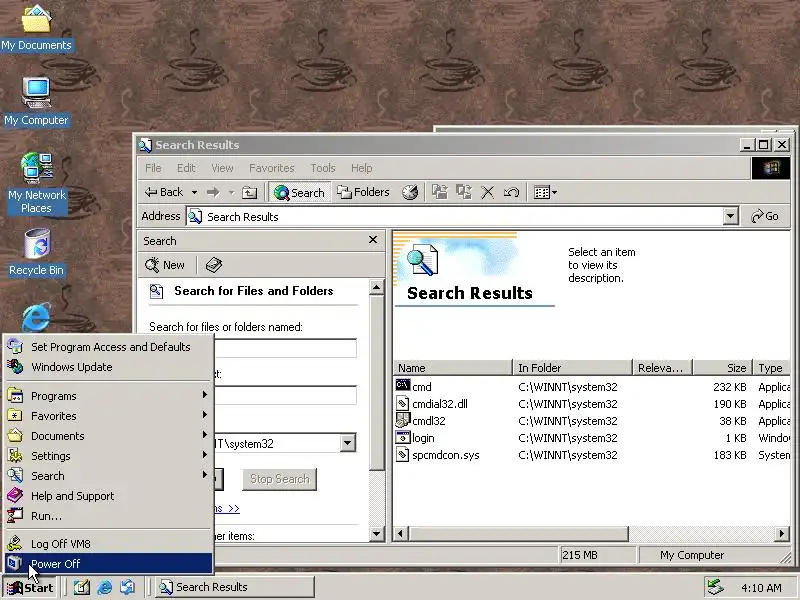Choose Log Off VM8
800x600 pixels.
point(109,543)
